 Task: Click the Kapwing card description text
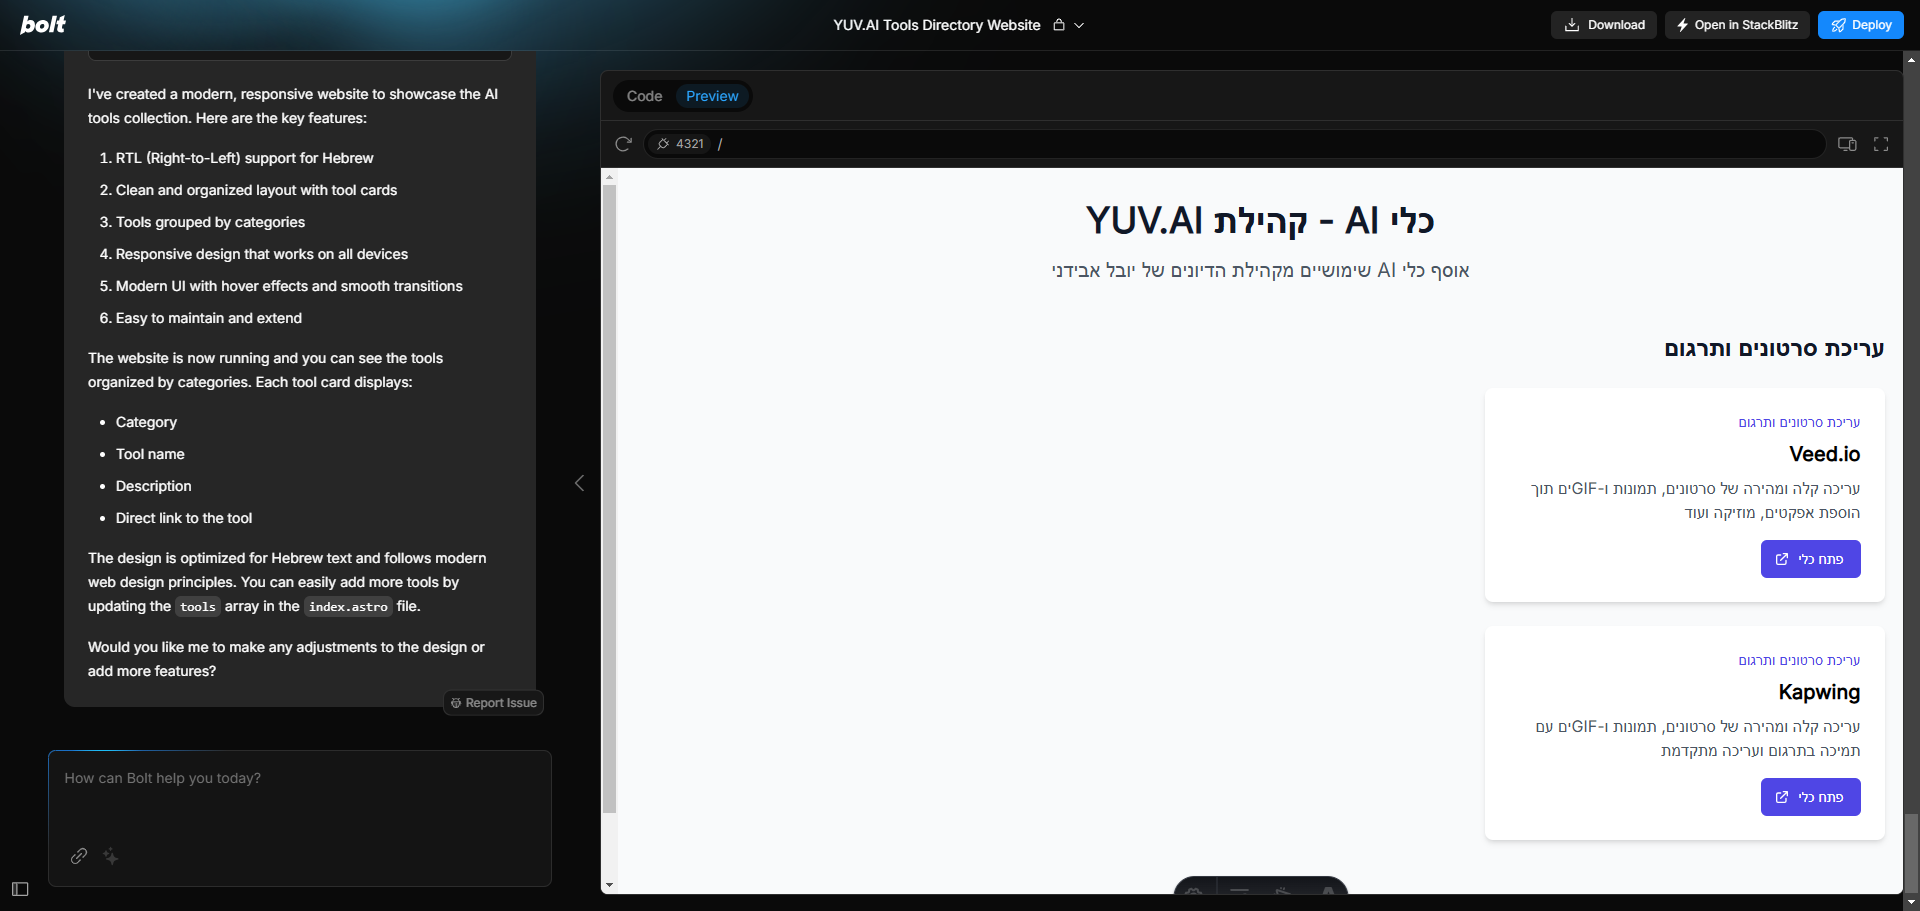(1698, 739)
